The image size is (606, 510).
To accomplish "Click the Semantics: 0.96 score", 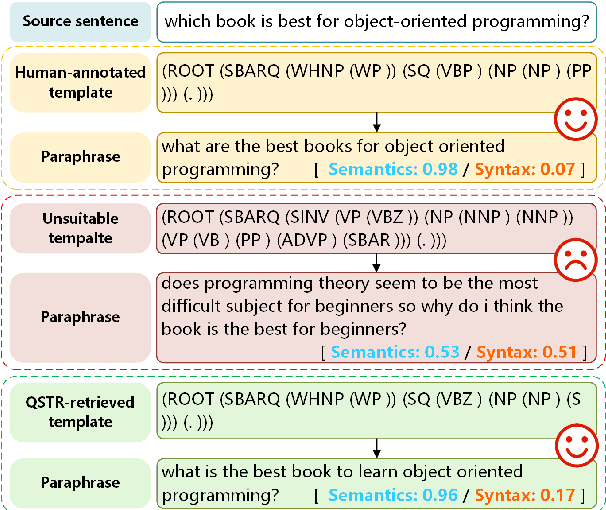I will 394,495.
